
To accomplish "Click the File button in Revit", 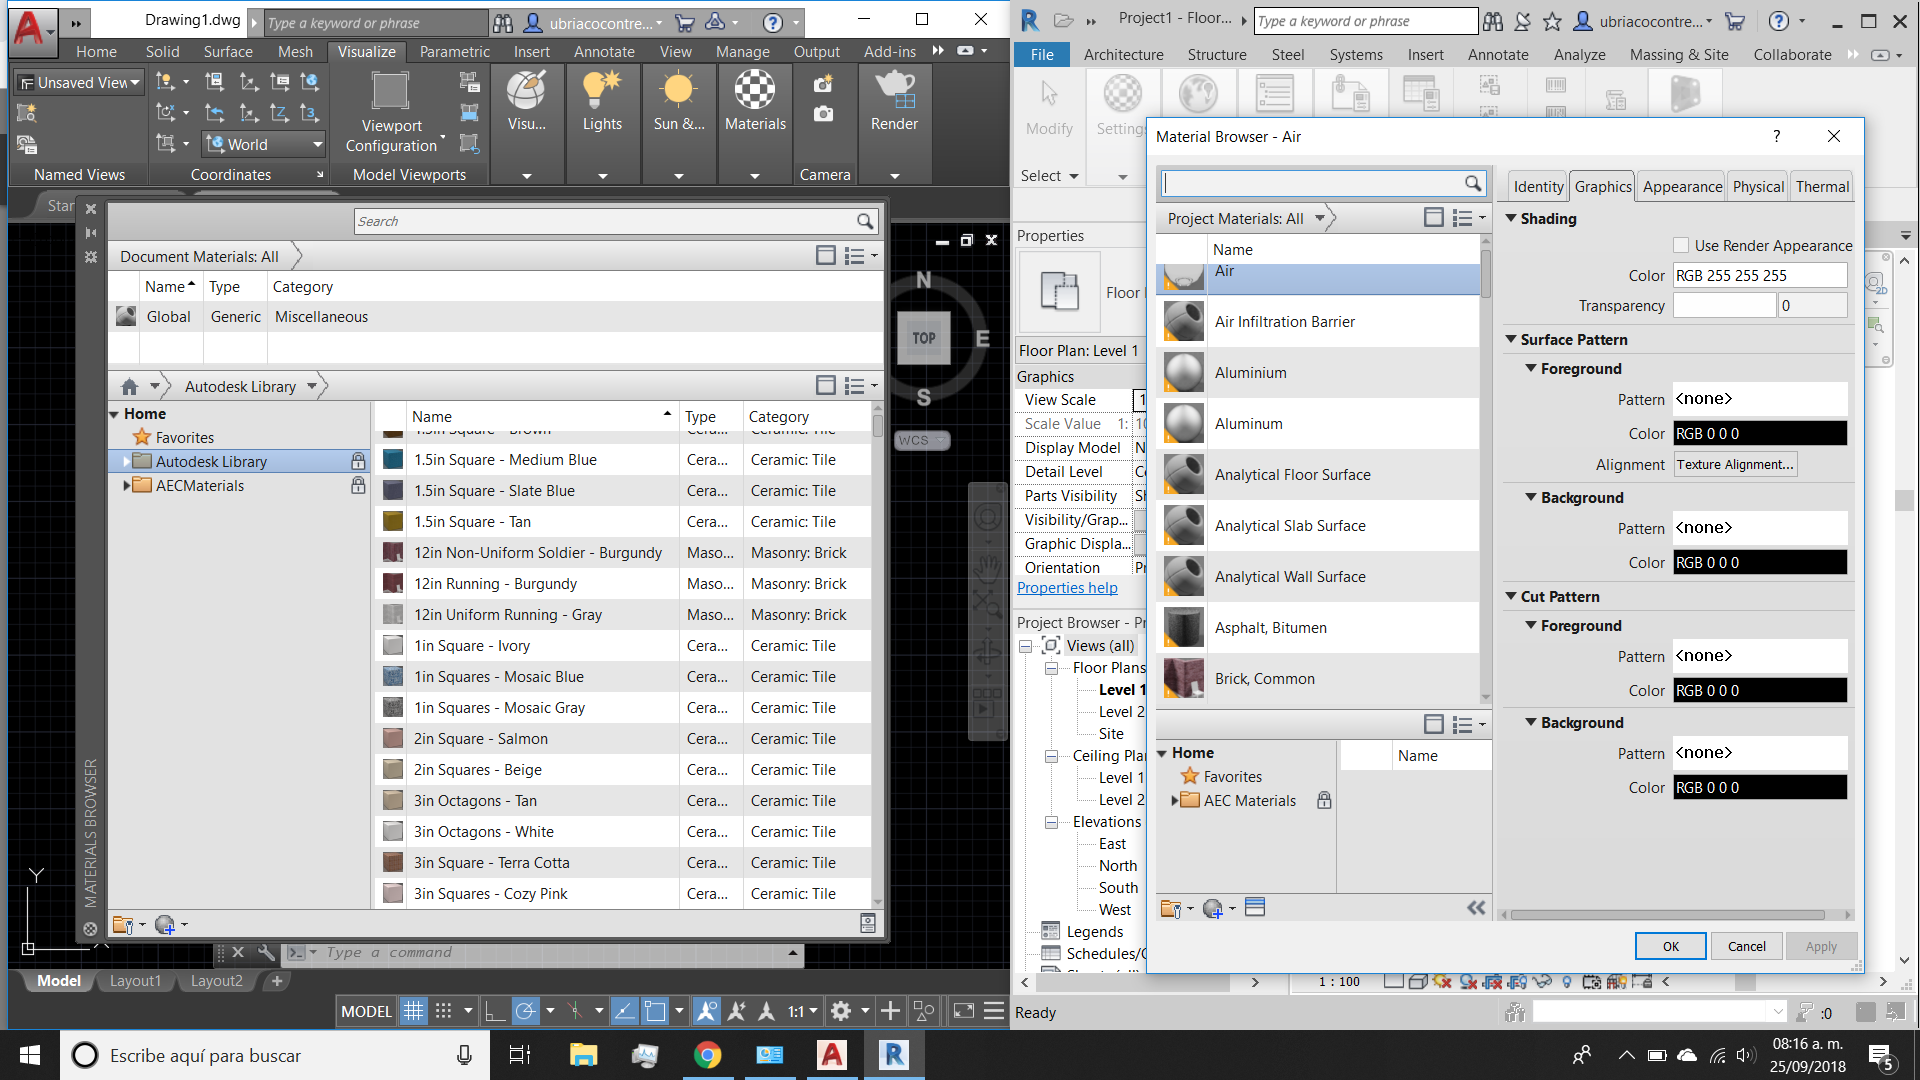I will click(x=1042, y=54).
